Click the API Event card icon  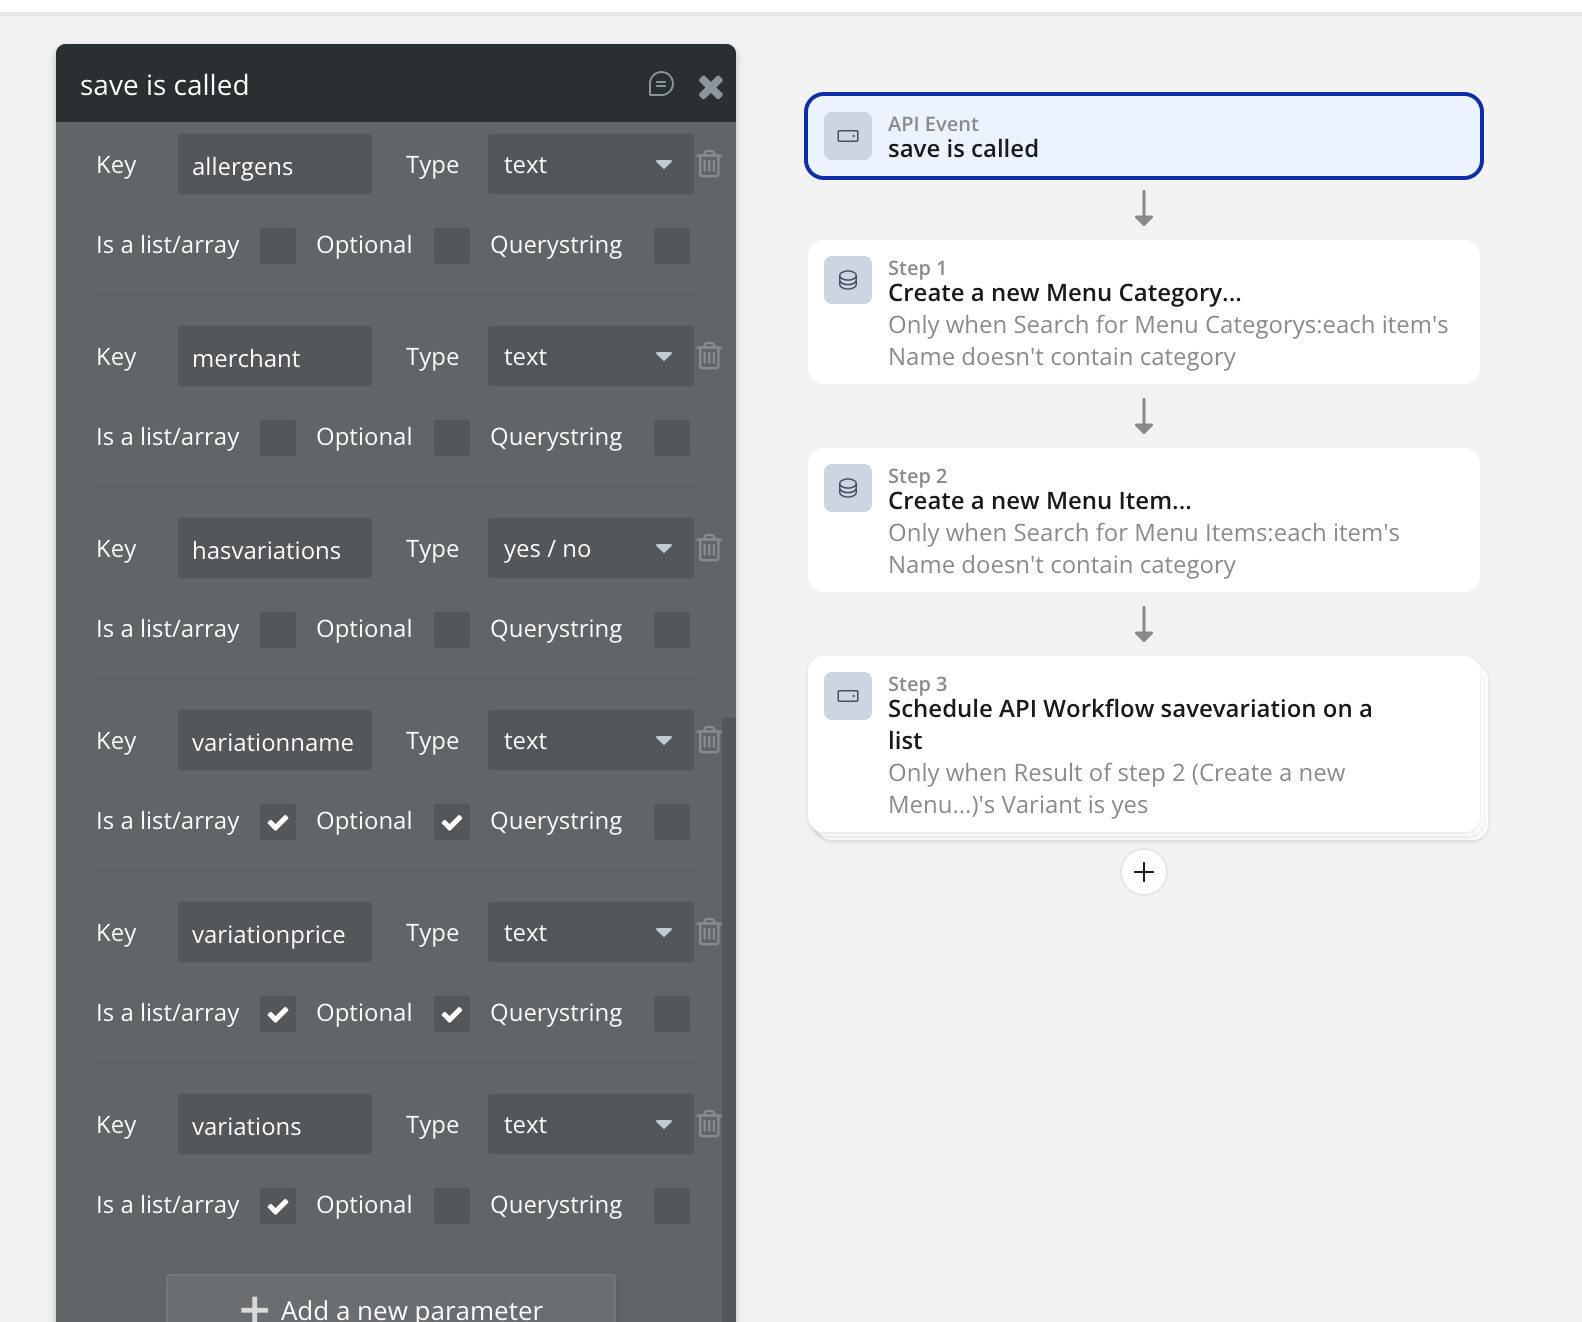tap(848, 136)
